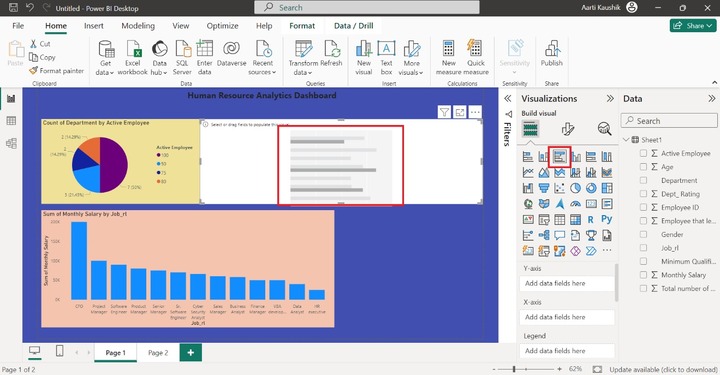Open the Insert ribbon tab
The image size is (720, 375).
94,26
